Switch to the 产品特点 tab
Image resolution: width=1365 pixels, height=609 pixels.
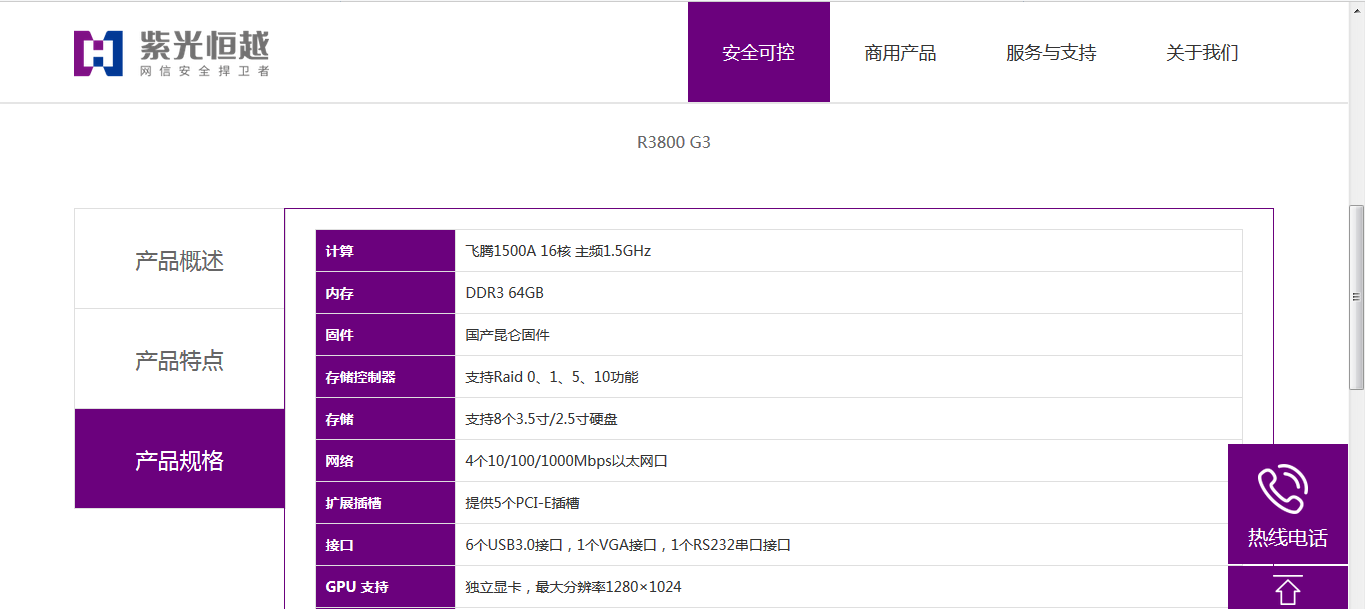click(x=179, y=359)
